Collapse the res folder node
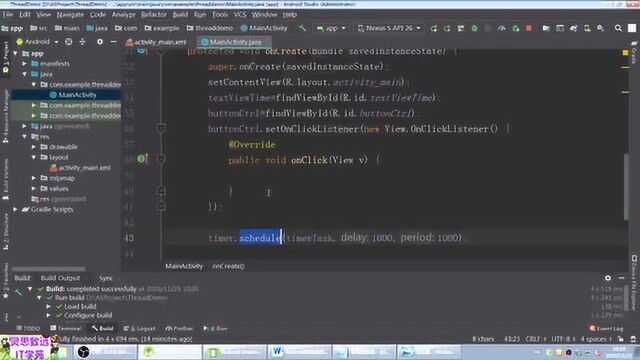Viewport: 640px width, 360px height. pyautogui.click(x=25, y=136)
